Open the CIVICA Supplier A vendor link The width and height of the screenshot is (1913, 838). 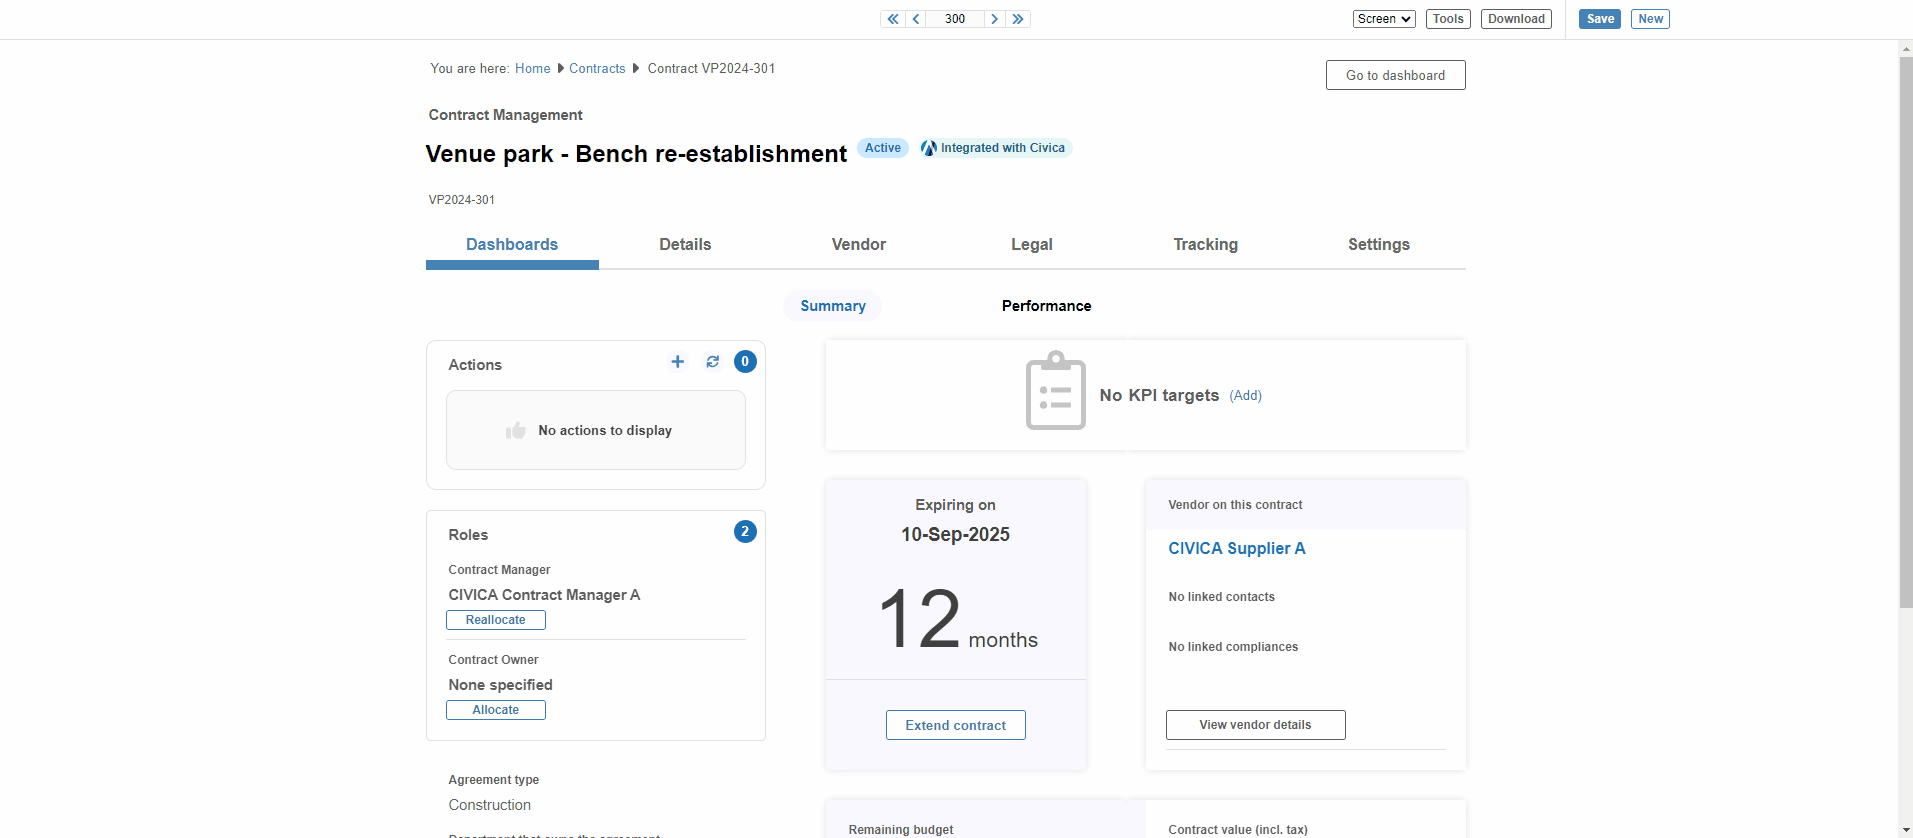pos(1237,548)
